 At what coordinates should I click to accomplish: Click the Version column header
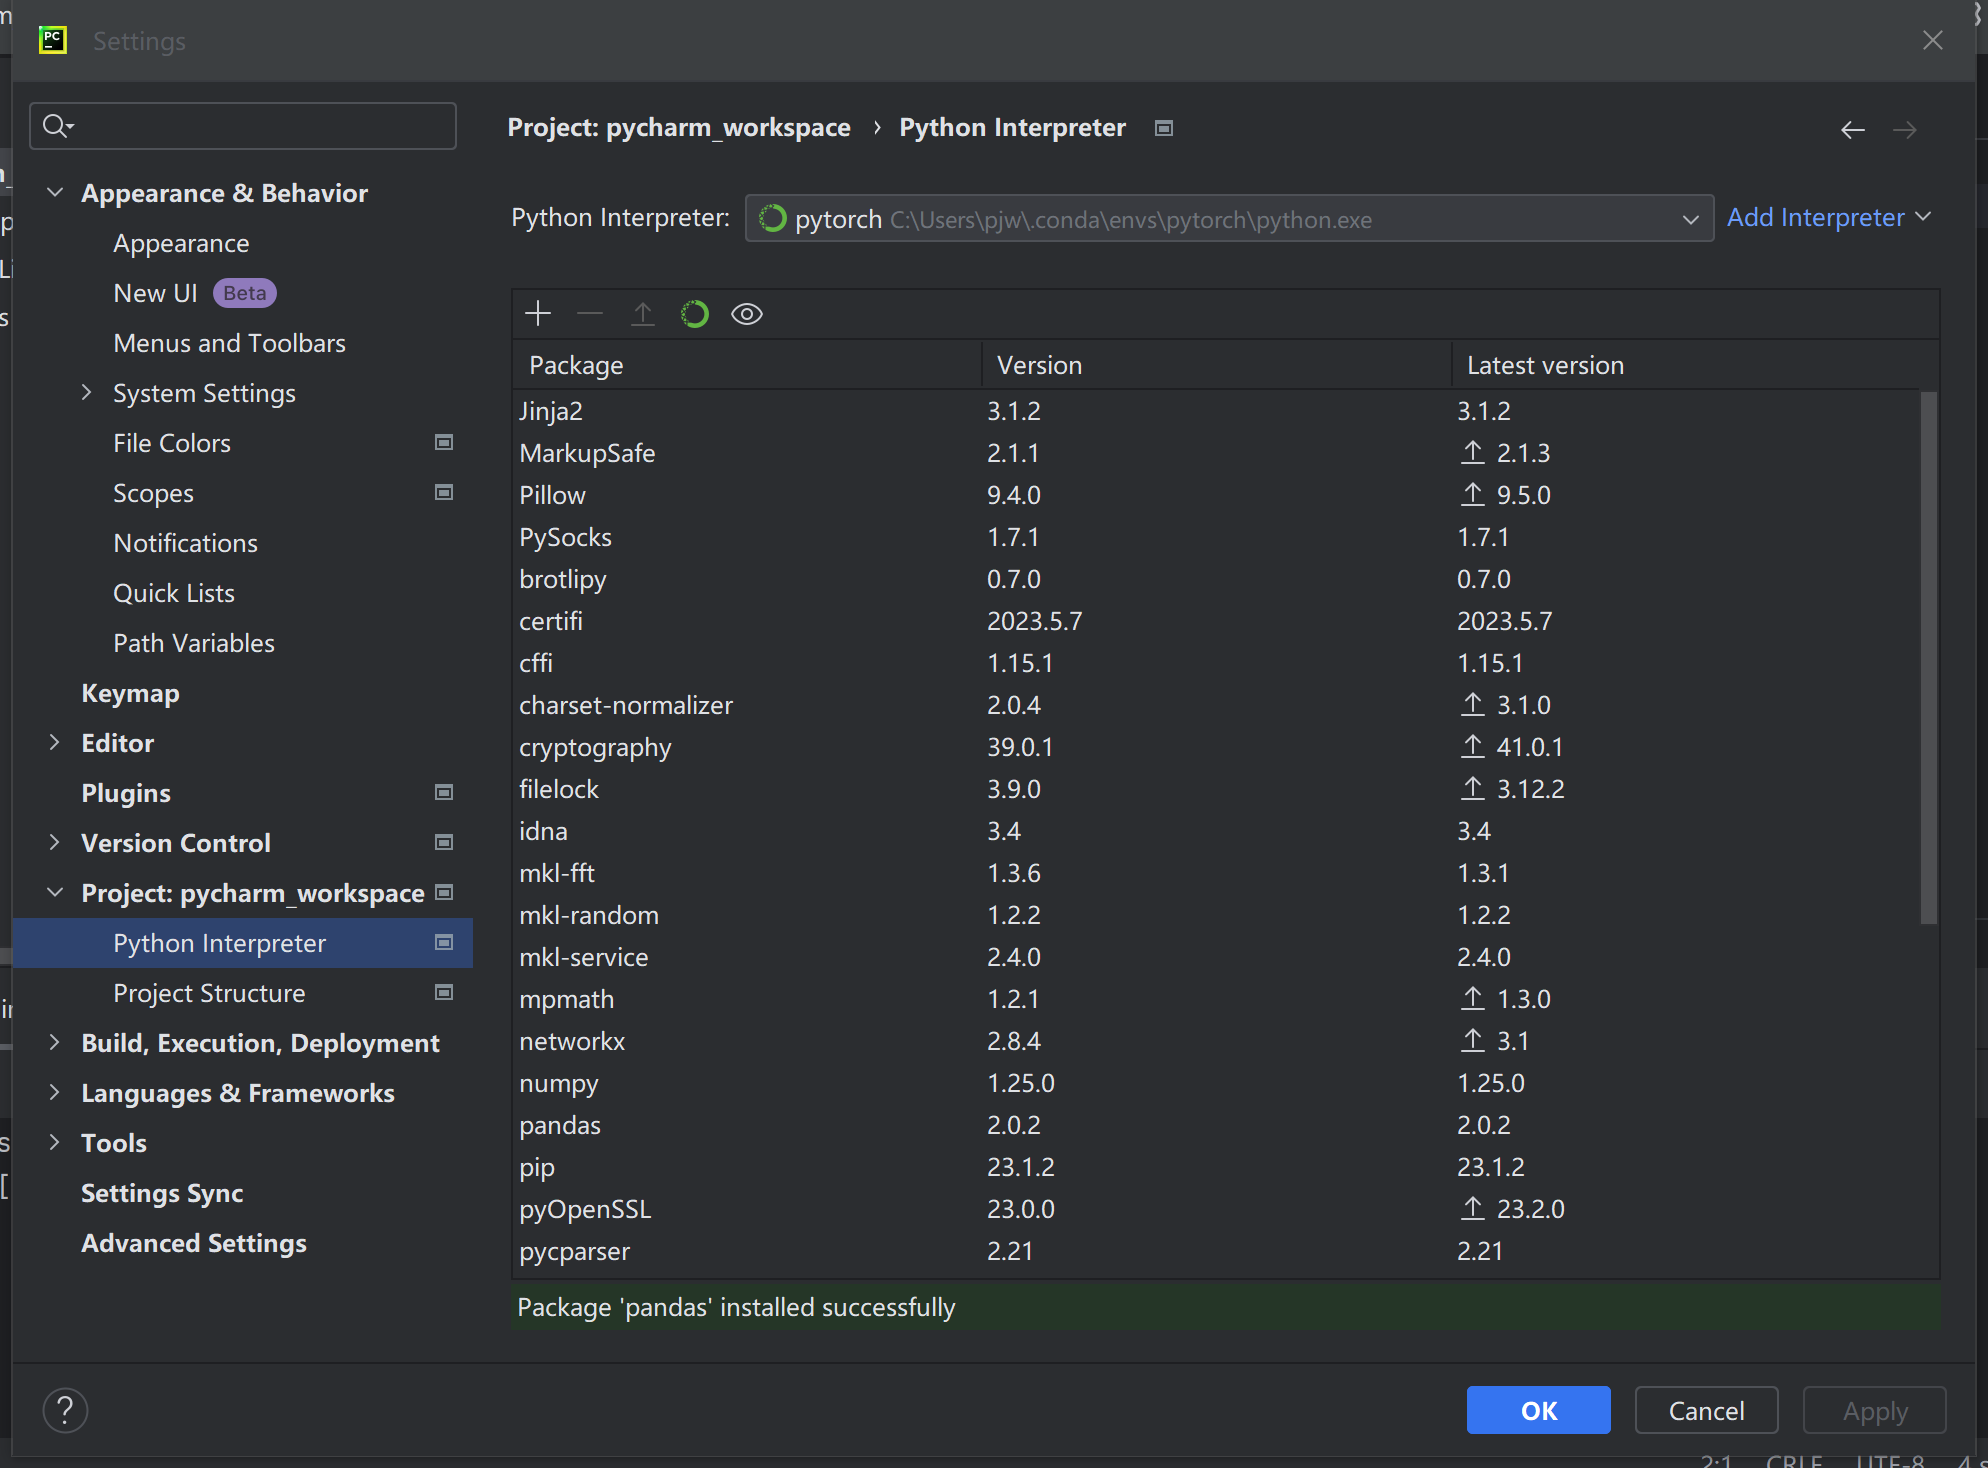[x=1216, y=365]
